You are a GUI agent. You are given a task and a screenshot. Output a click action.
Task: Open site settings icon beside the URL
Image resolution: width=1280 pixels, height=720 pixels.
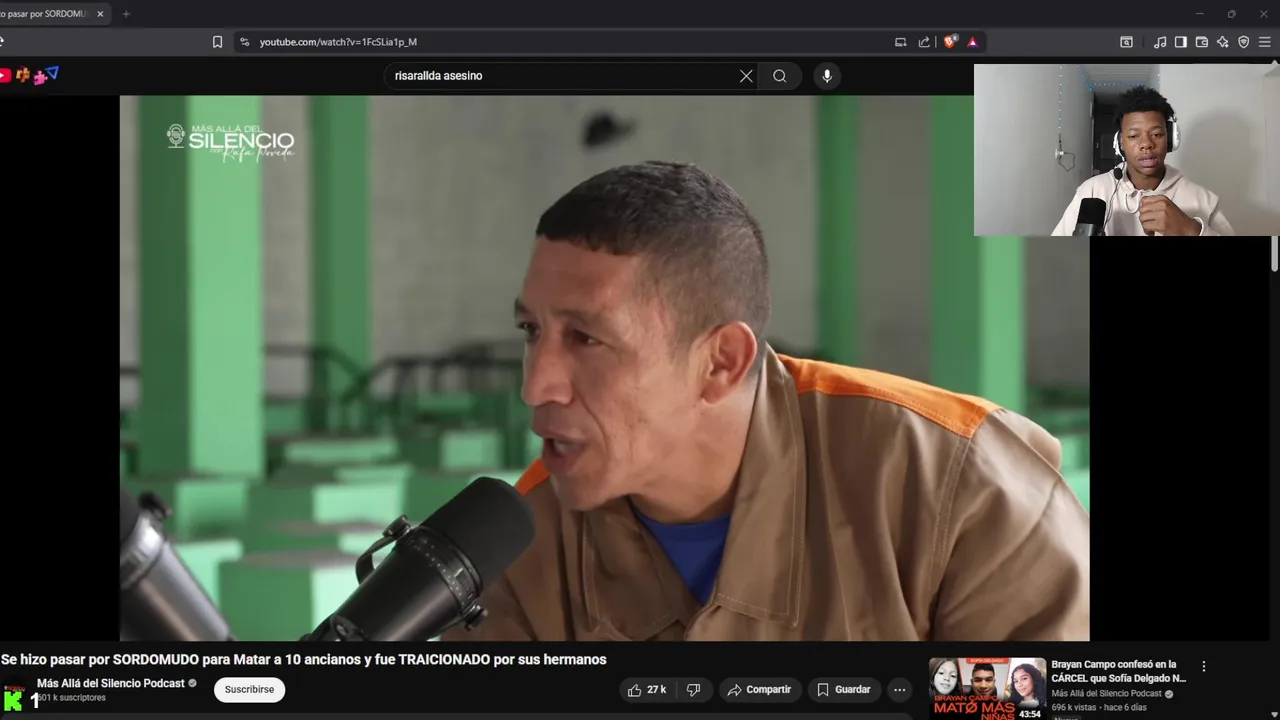(244, 42)
